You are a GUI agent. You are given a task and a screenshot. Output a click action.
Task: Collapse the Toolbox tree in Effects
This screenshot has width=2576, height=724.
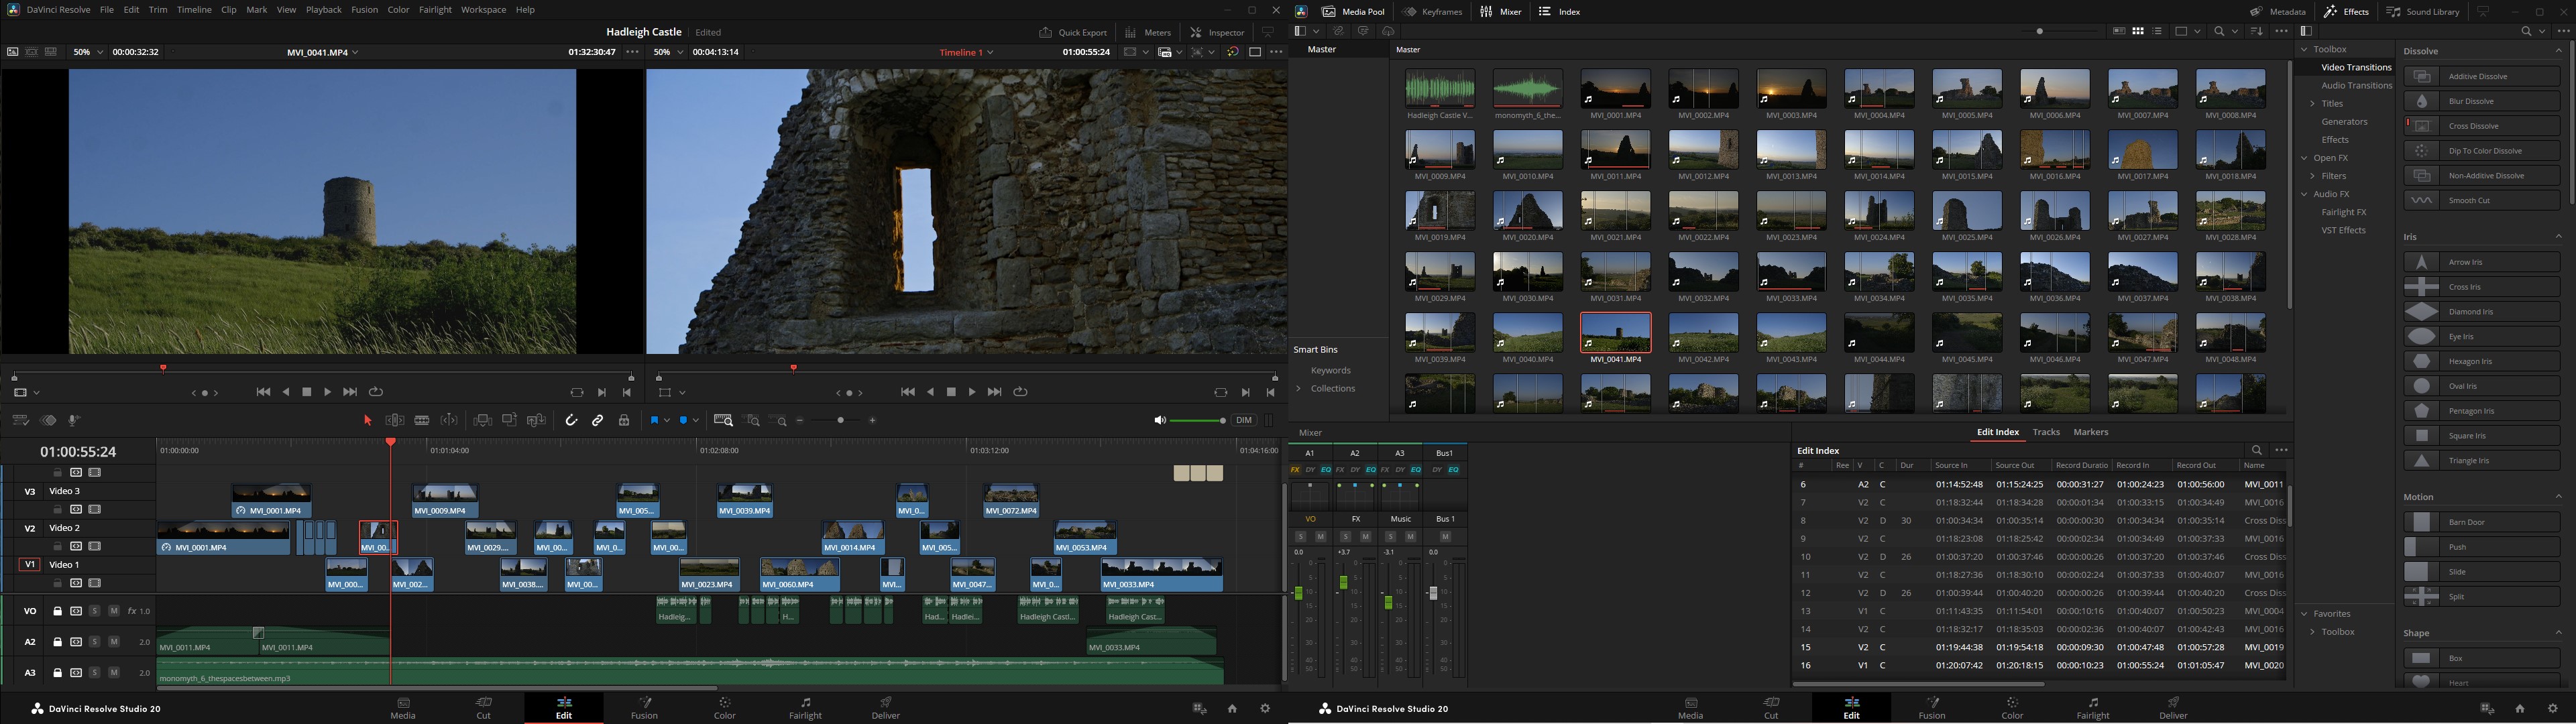[2304, 49]
